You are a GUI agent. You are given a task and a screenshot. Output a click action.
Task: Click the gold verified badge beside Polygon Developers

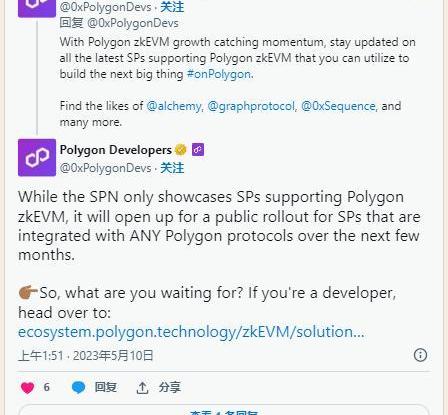181,150
